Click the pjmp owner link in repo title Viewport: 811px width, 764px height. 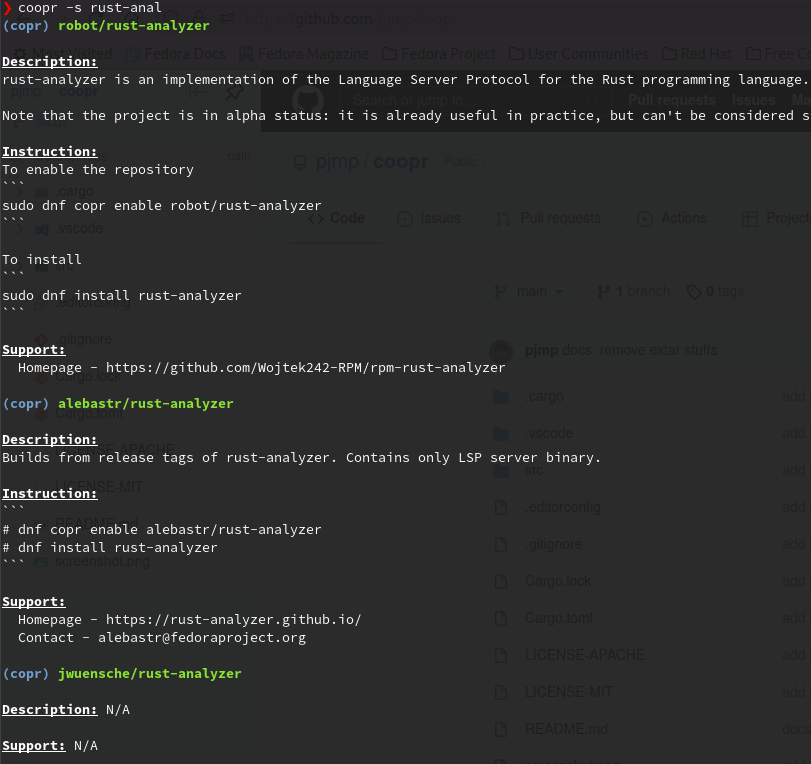click(337, 162)
